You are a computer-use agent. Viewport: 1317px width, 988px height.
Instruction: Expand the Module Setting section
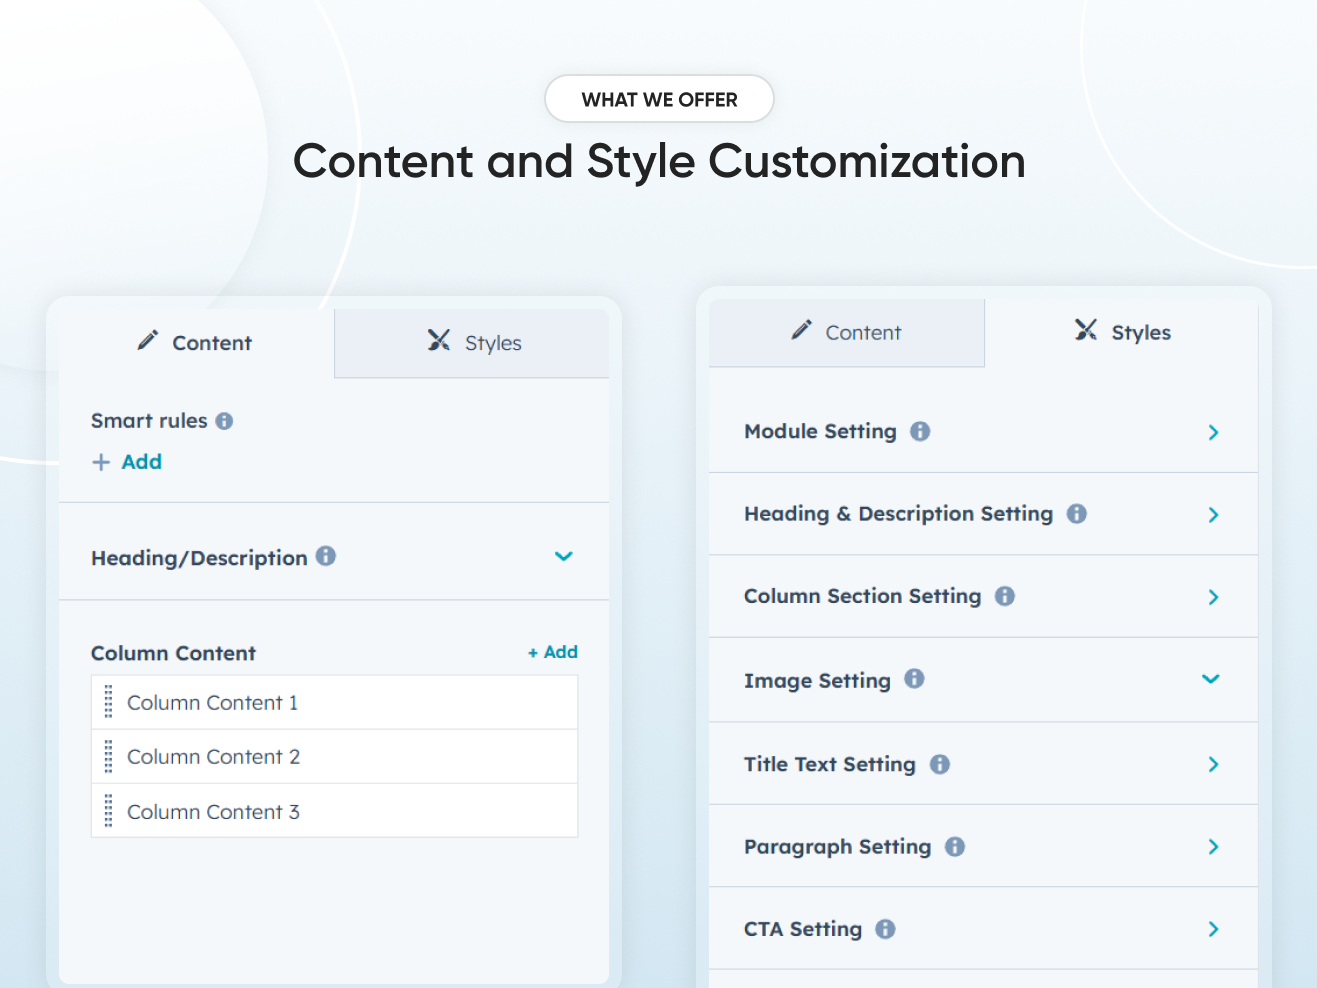(1213, 432)
